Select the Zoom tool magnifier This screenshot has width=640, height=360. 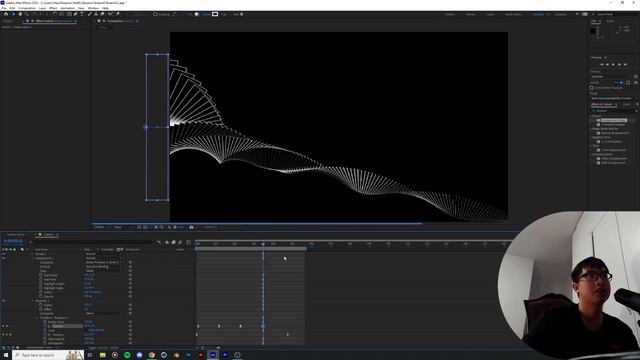(27, 14)
